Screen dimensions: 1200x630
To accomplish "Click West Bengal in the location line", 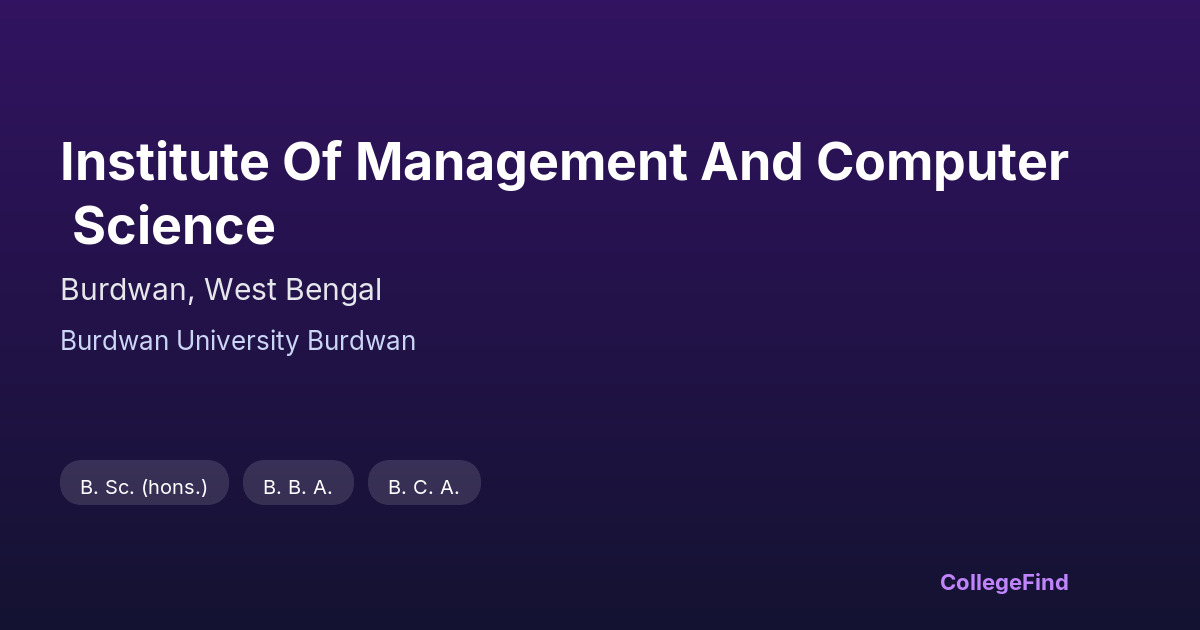I will tap(293, 290).
